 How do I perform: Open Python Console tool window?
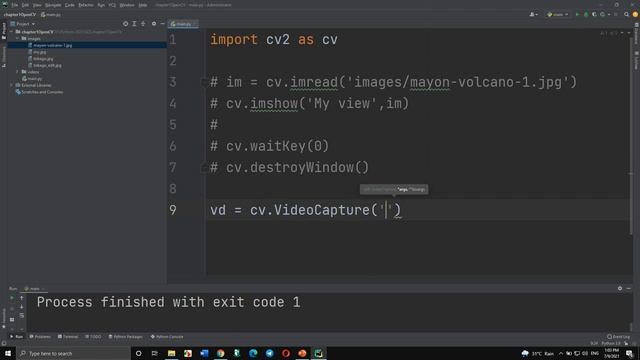click(x=167, y=337)
